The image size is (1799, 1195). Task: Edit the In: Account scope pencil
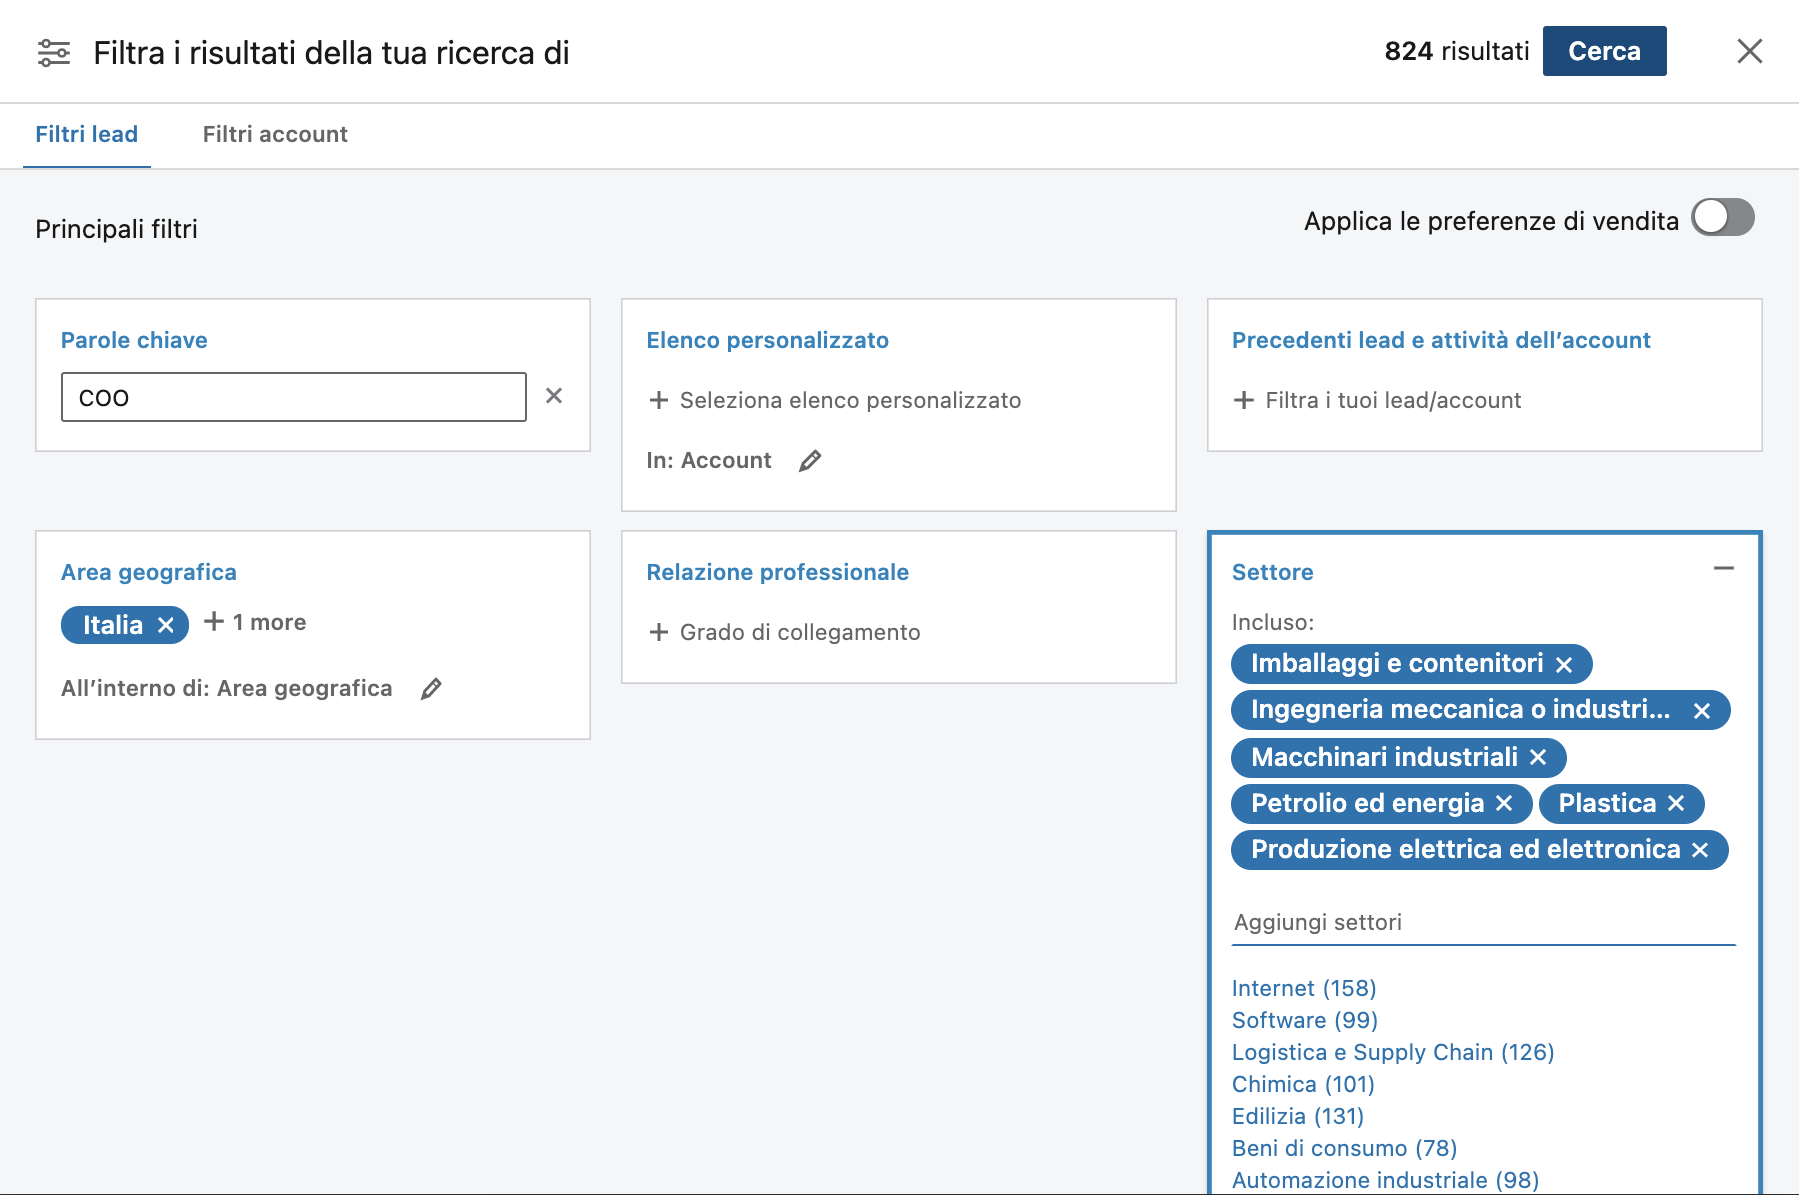[x=810, y=460]
